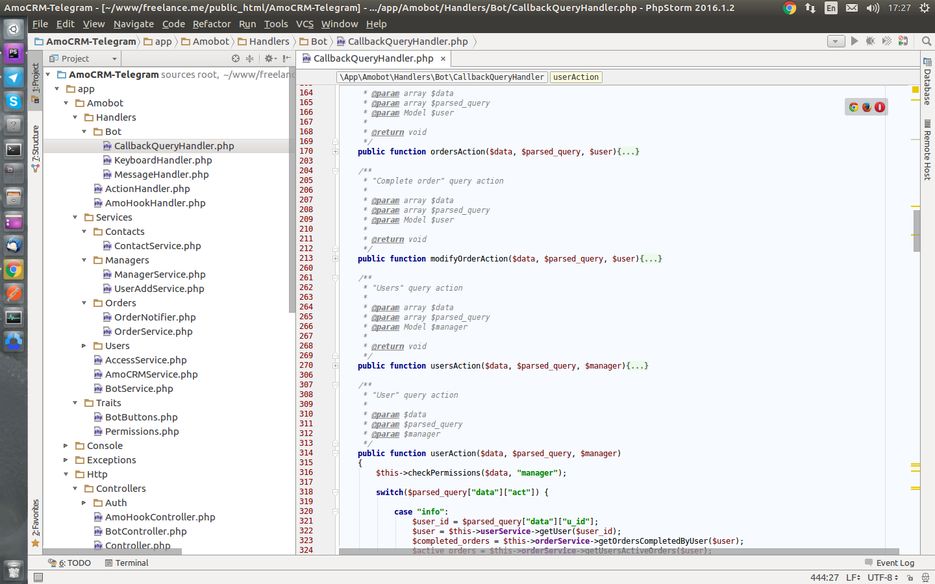Viewport: 935px width, 584px height.
Task: Click the CallbackQueryHandler namespace breadcrumb
Action: [x=442, y=77]
